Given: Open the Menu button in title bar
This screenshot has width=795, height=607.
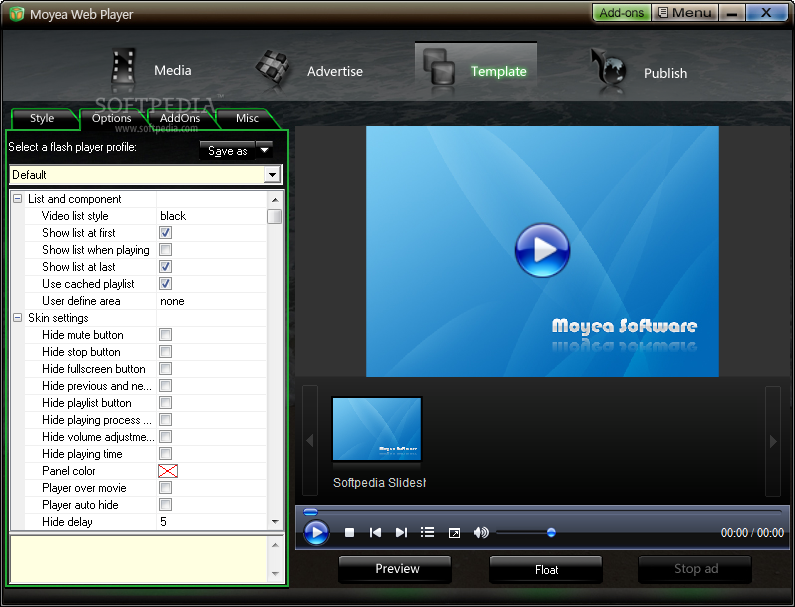Looking at the screenshot, I should coord(684,13).
